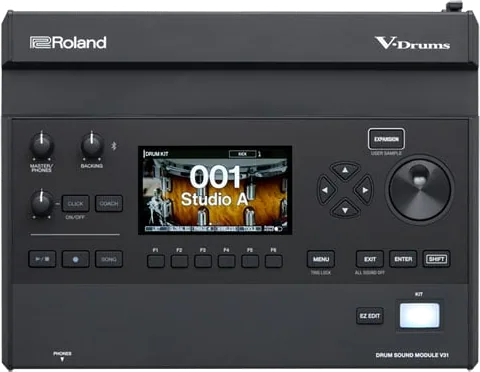Toggle the CLICK metronome button
The width and height of the screenshot is (480, 372).
[x=76, y=203]
